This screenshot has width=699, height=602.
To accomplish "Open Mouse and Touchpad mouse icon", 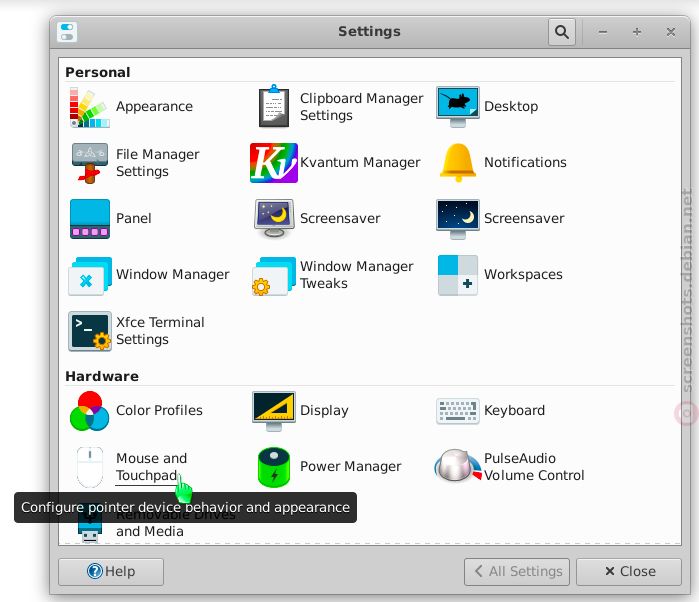I will [90, 467].
